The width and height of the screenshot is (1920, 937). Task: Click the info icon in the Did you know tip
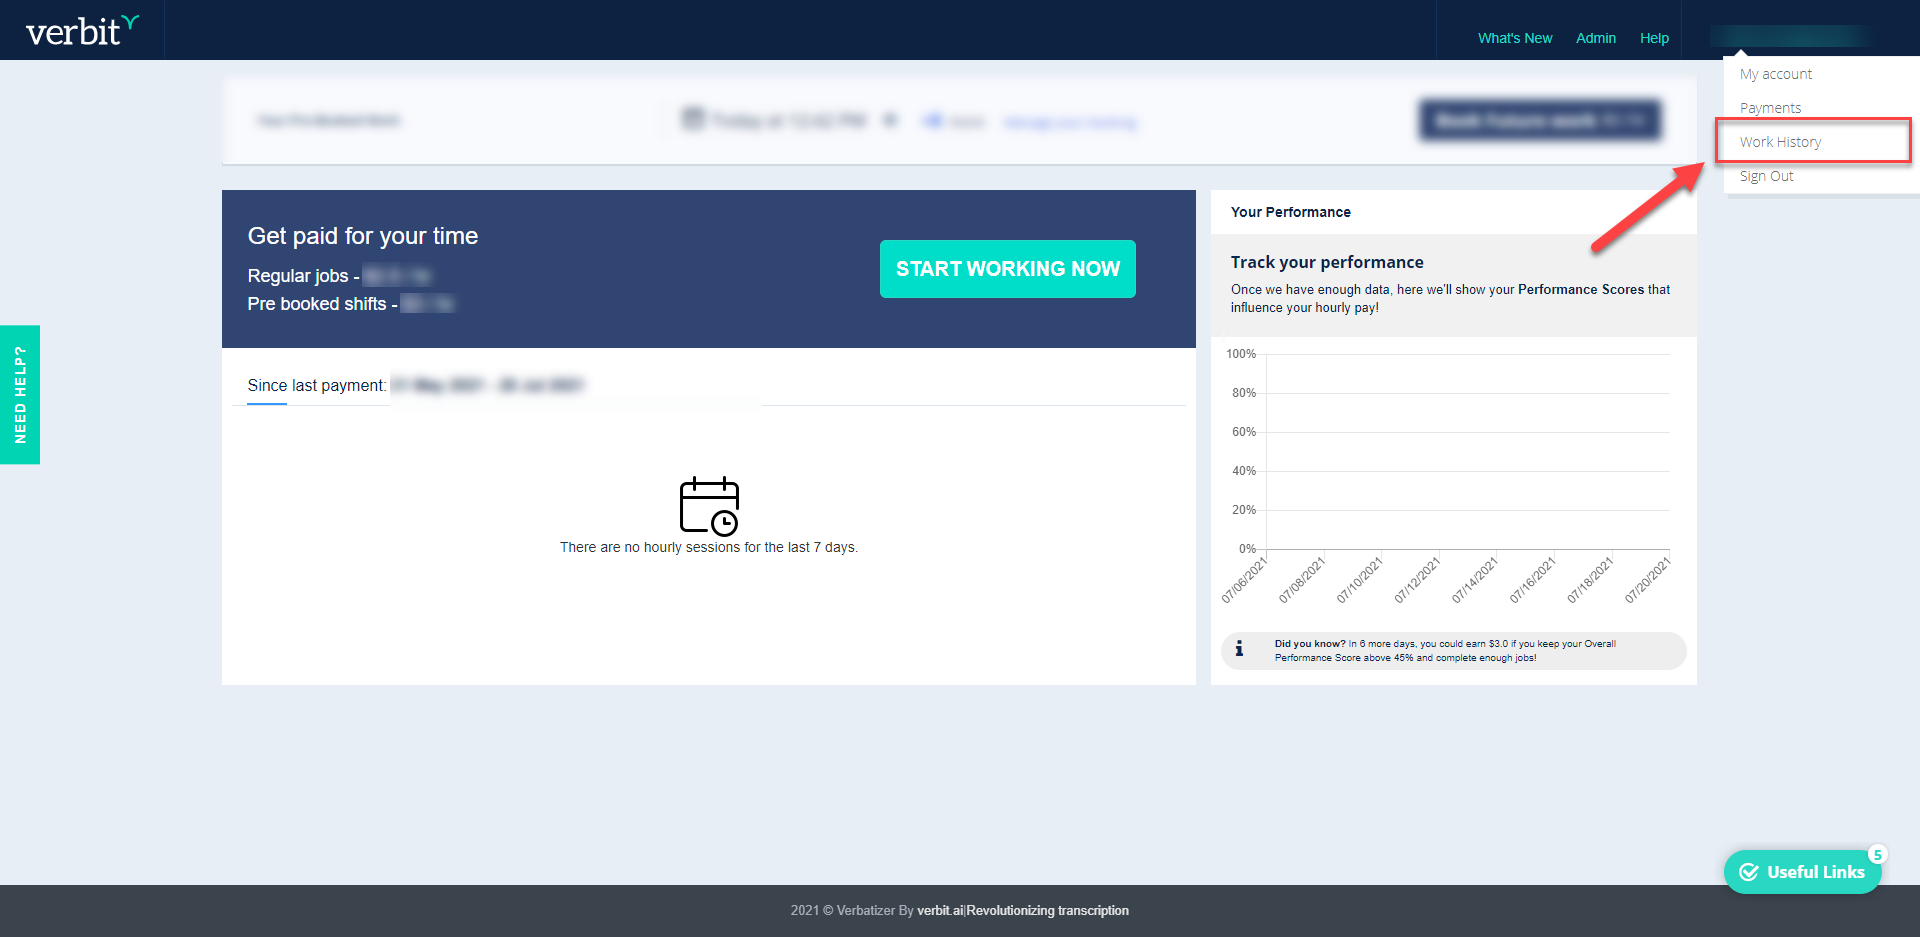pyautogui.click(x=1241, y=649)
